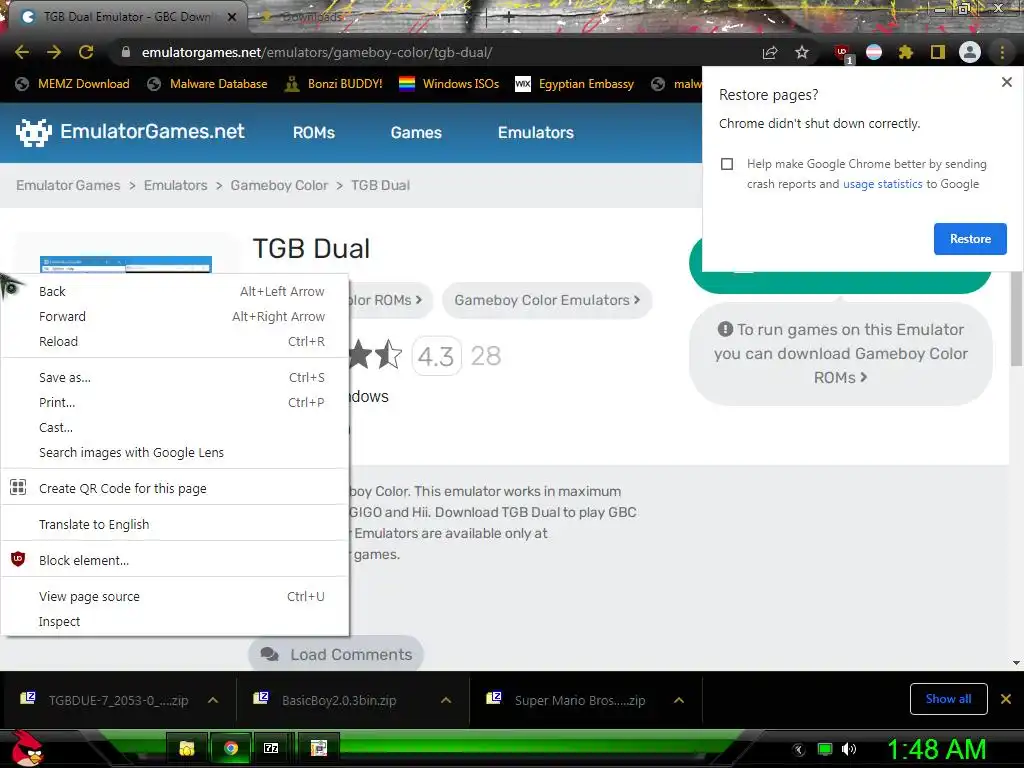1024x768 pixels.
Task: Click Emulator Games breadcrumb link
Action: tap(68, 185)
